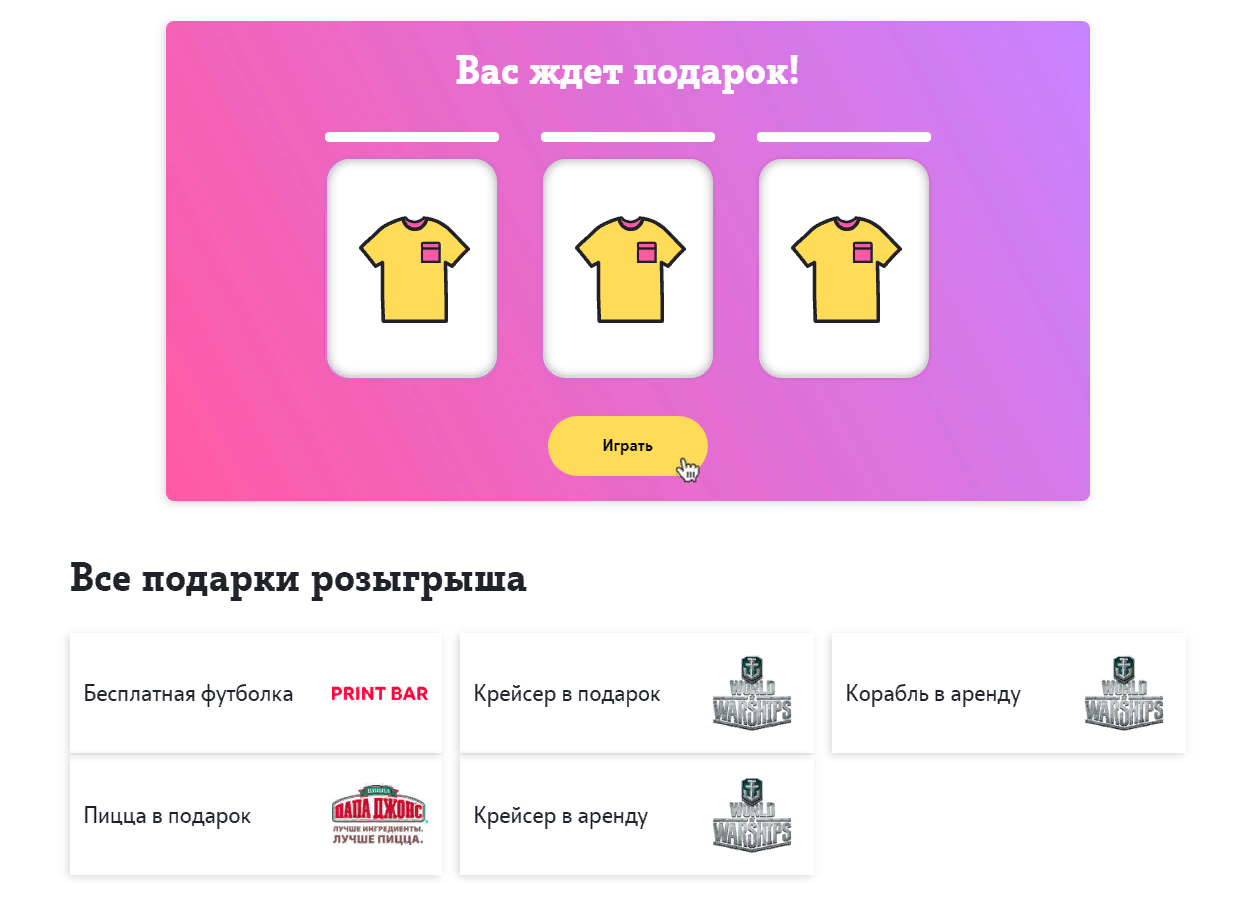Open the Пицца в подарок gift card
This screenshot has height=921, width=1237.
(x=256, y=816)
